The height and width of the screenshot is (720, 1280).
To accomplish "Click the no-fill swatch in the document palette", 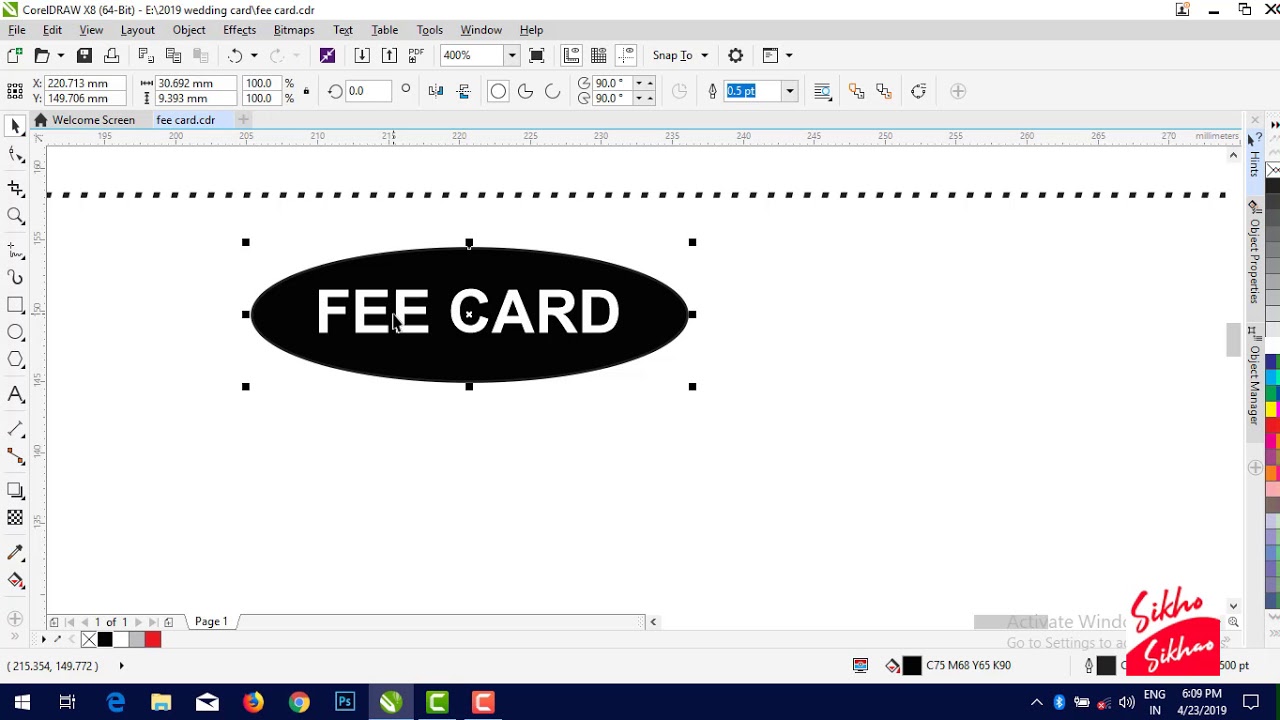I will click(89, 640).
